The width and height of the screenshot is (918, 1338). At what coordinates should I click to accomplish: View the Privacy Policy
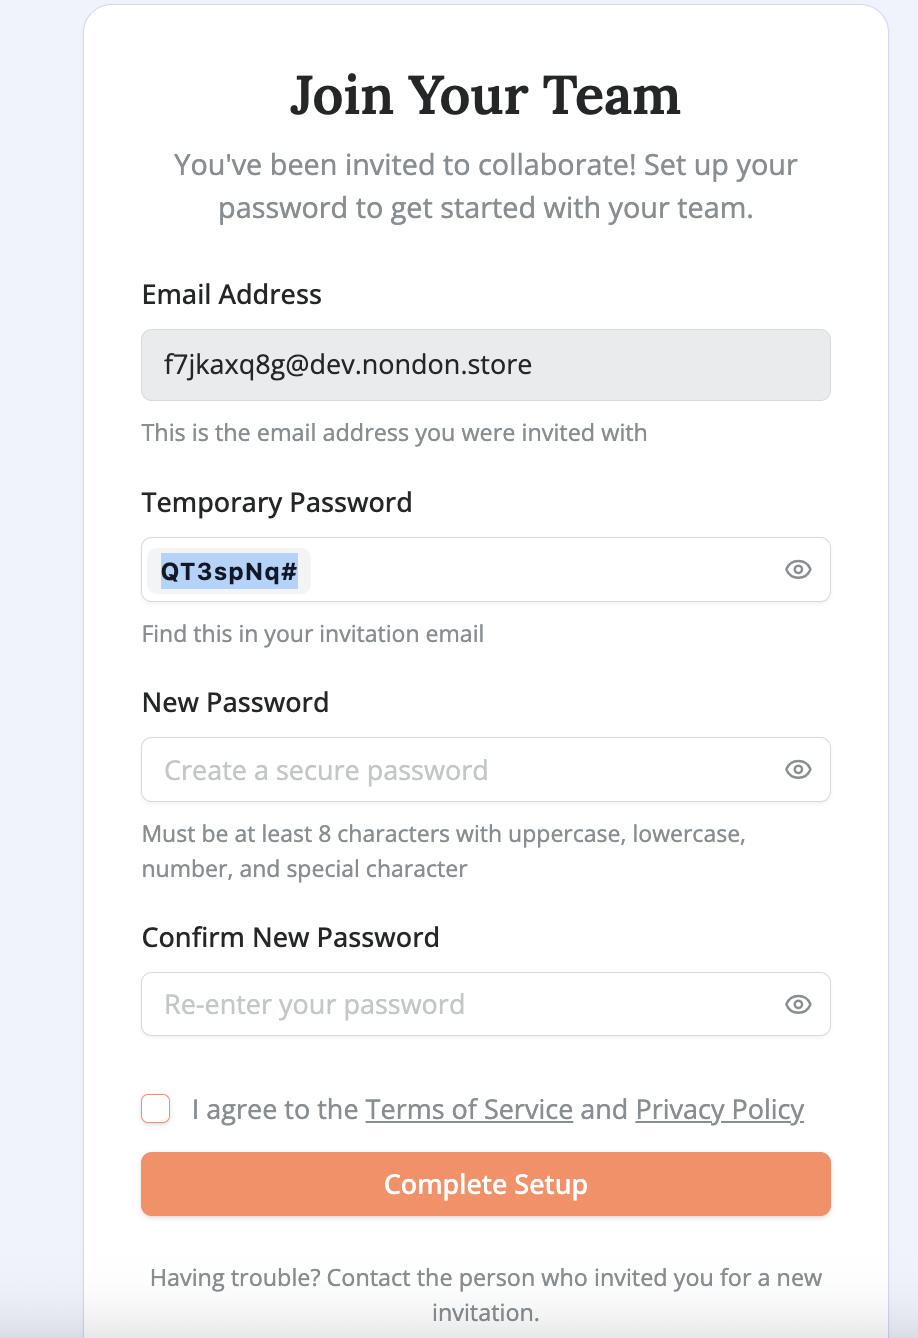click(719, 1109)
